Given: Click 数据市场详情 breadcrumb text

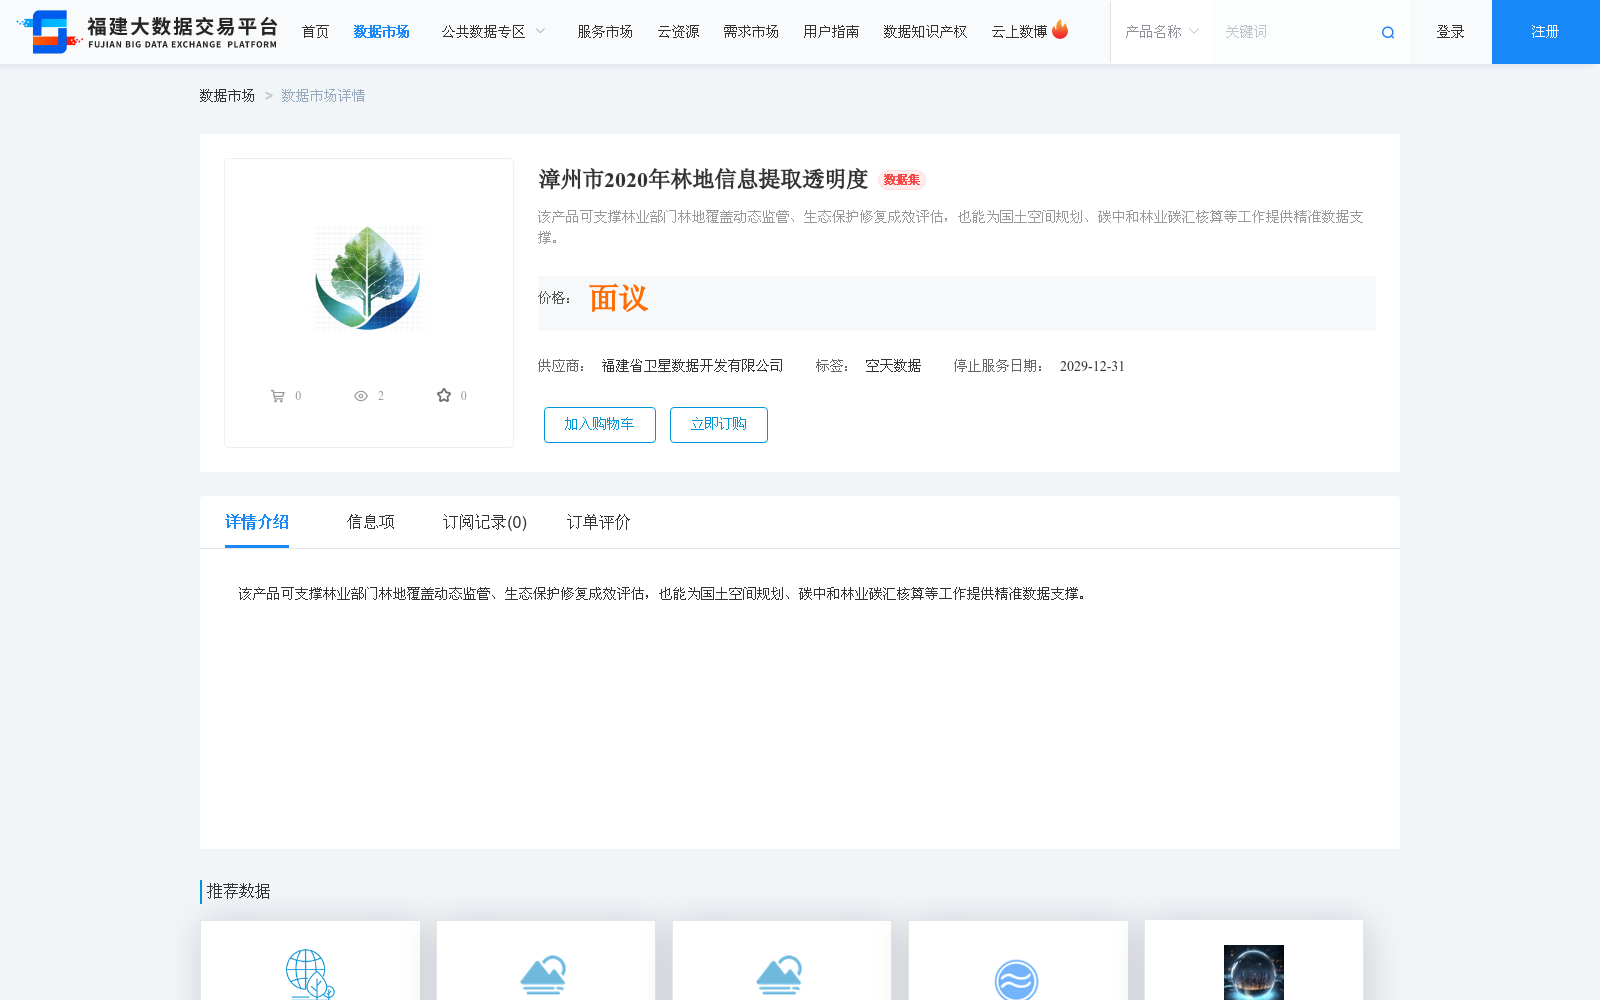Looking at the screenshot, I should (x=323, y=96).
